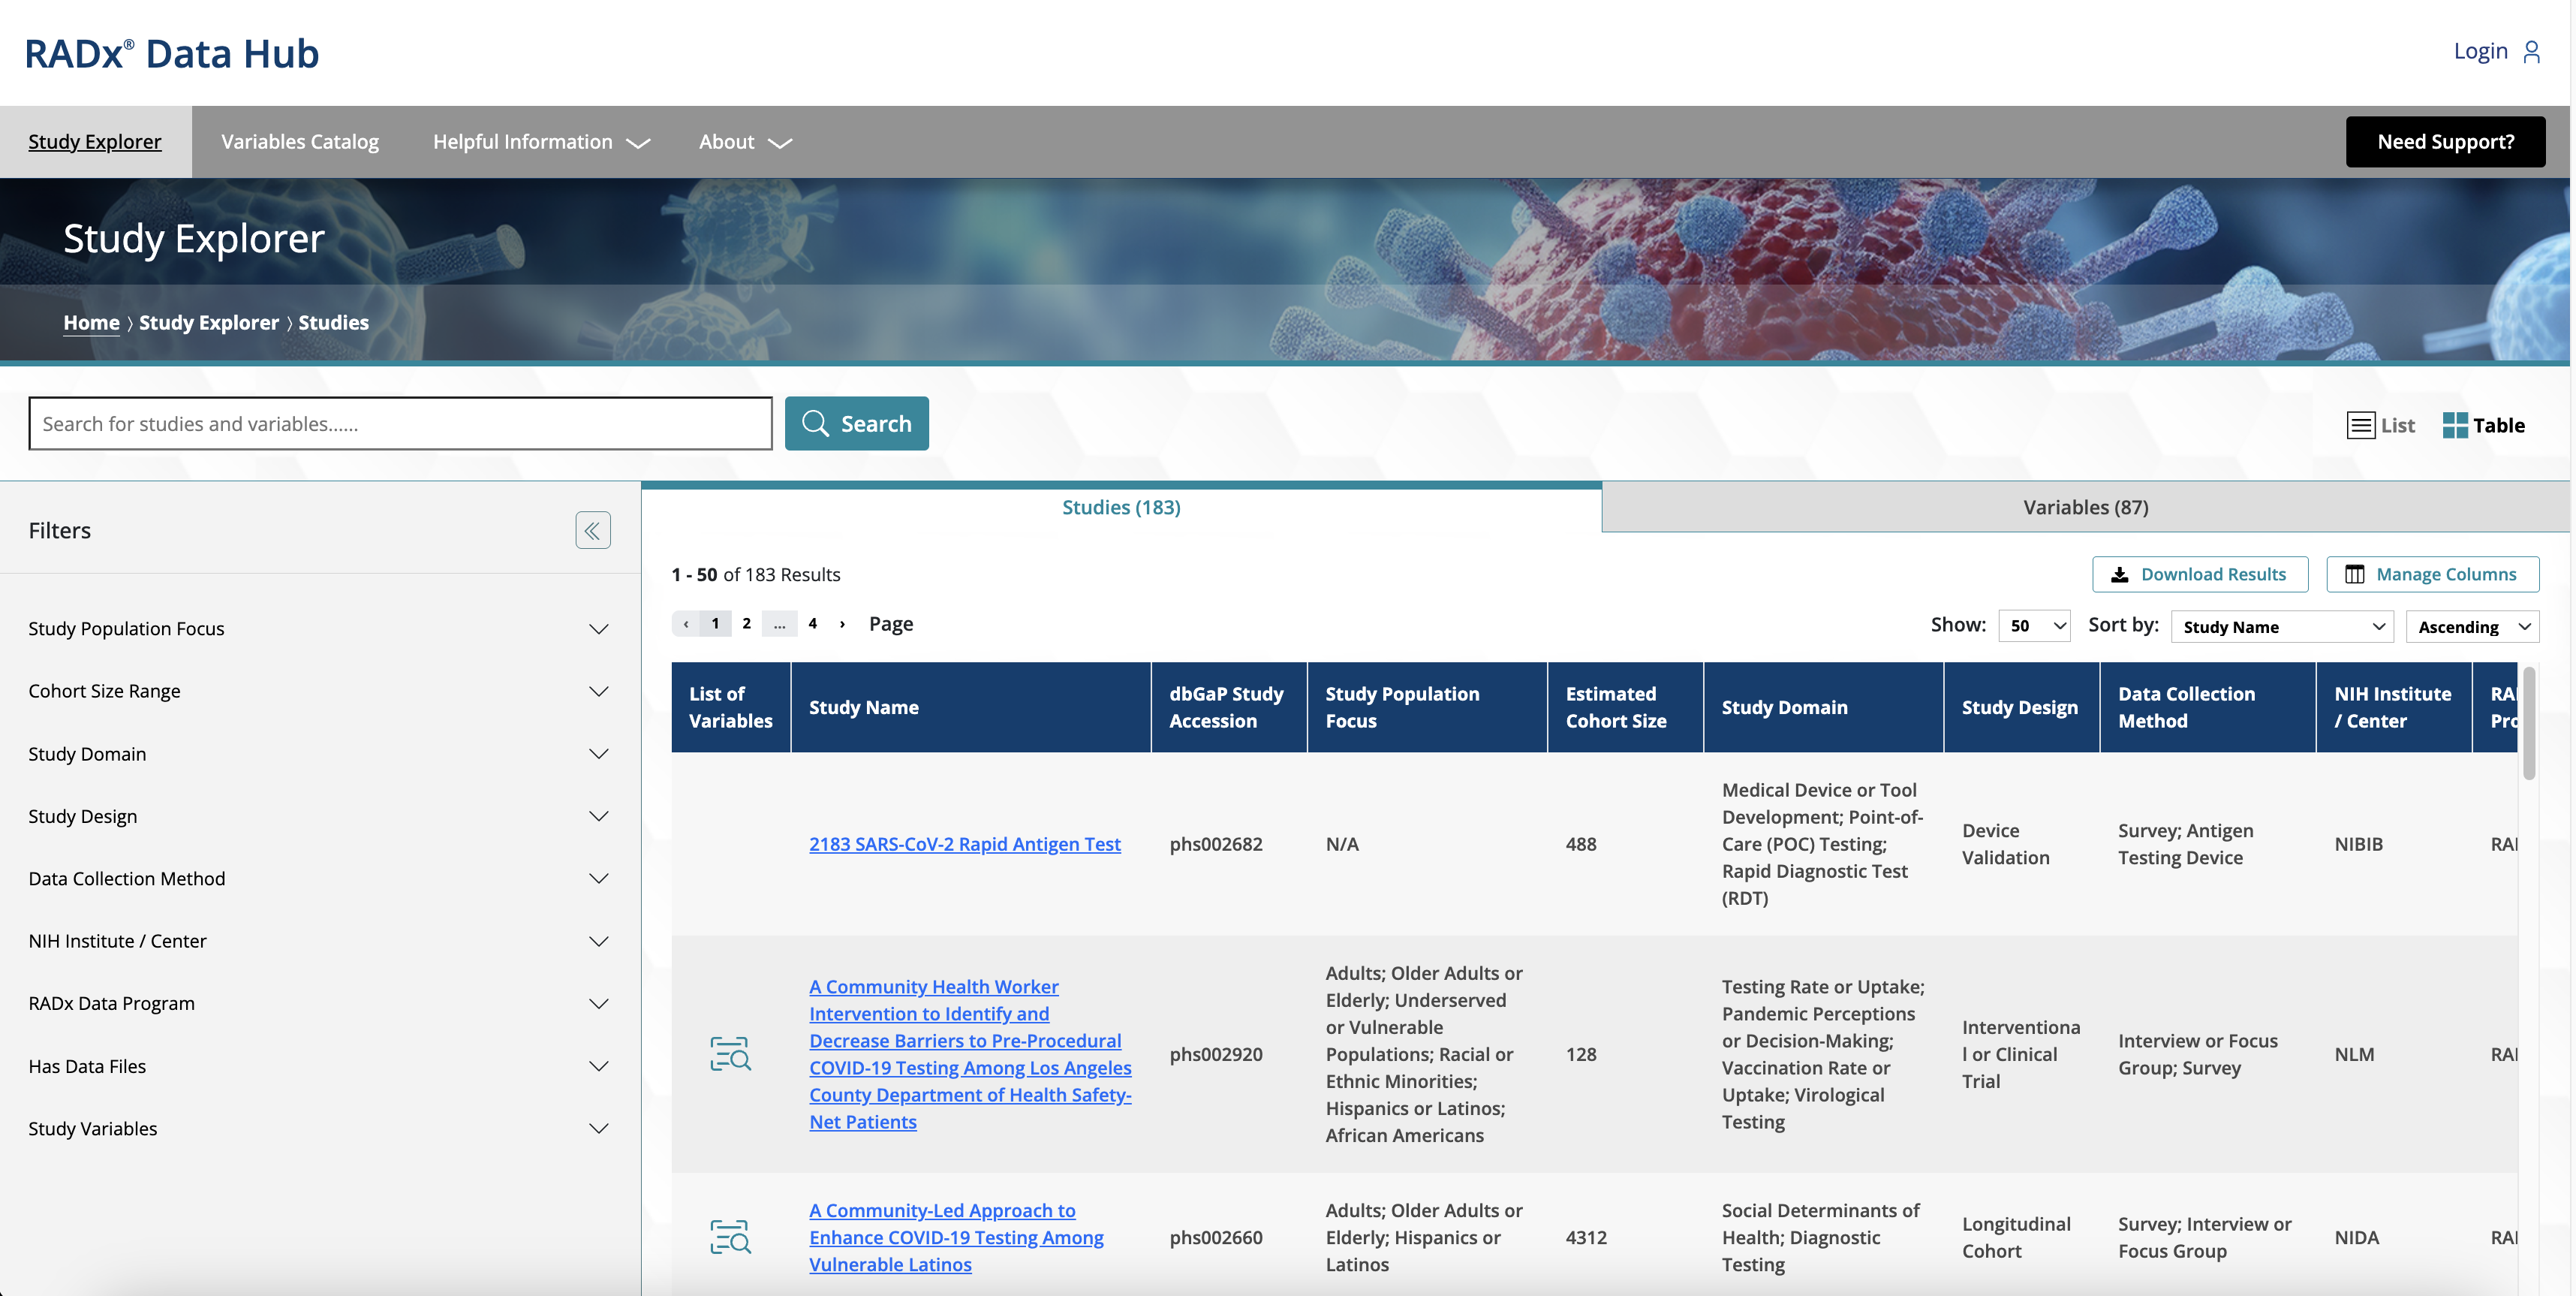Viewport: 2576px width, 1296px height.
Task: Open variables list for Community-Led Approach study
Action: 730,1237
